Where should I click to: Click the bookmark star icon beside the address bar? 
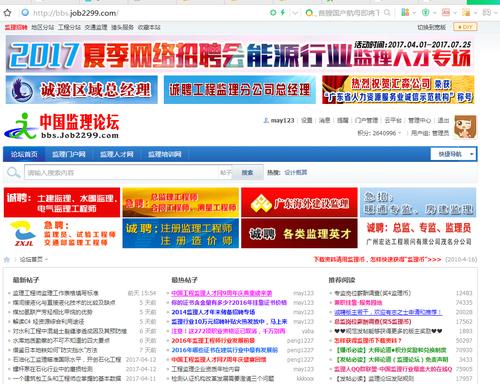tap(7, 13)
